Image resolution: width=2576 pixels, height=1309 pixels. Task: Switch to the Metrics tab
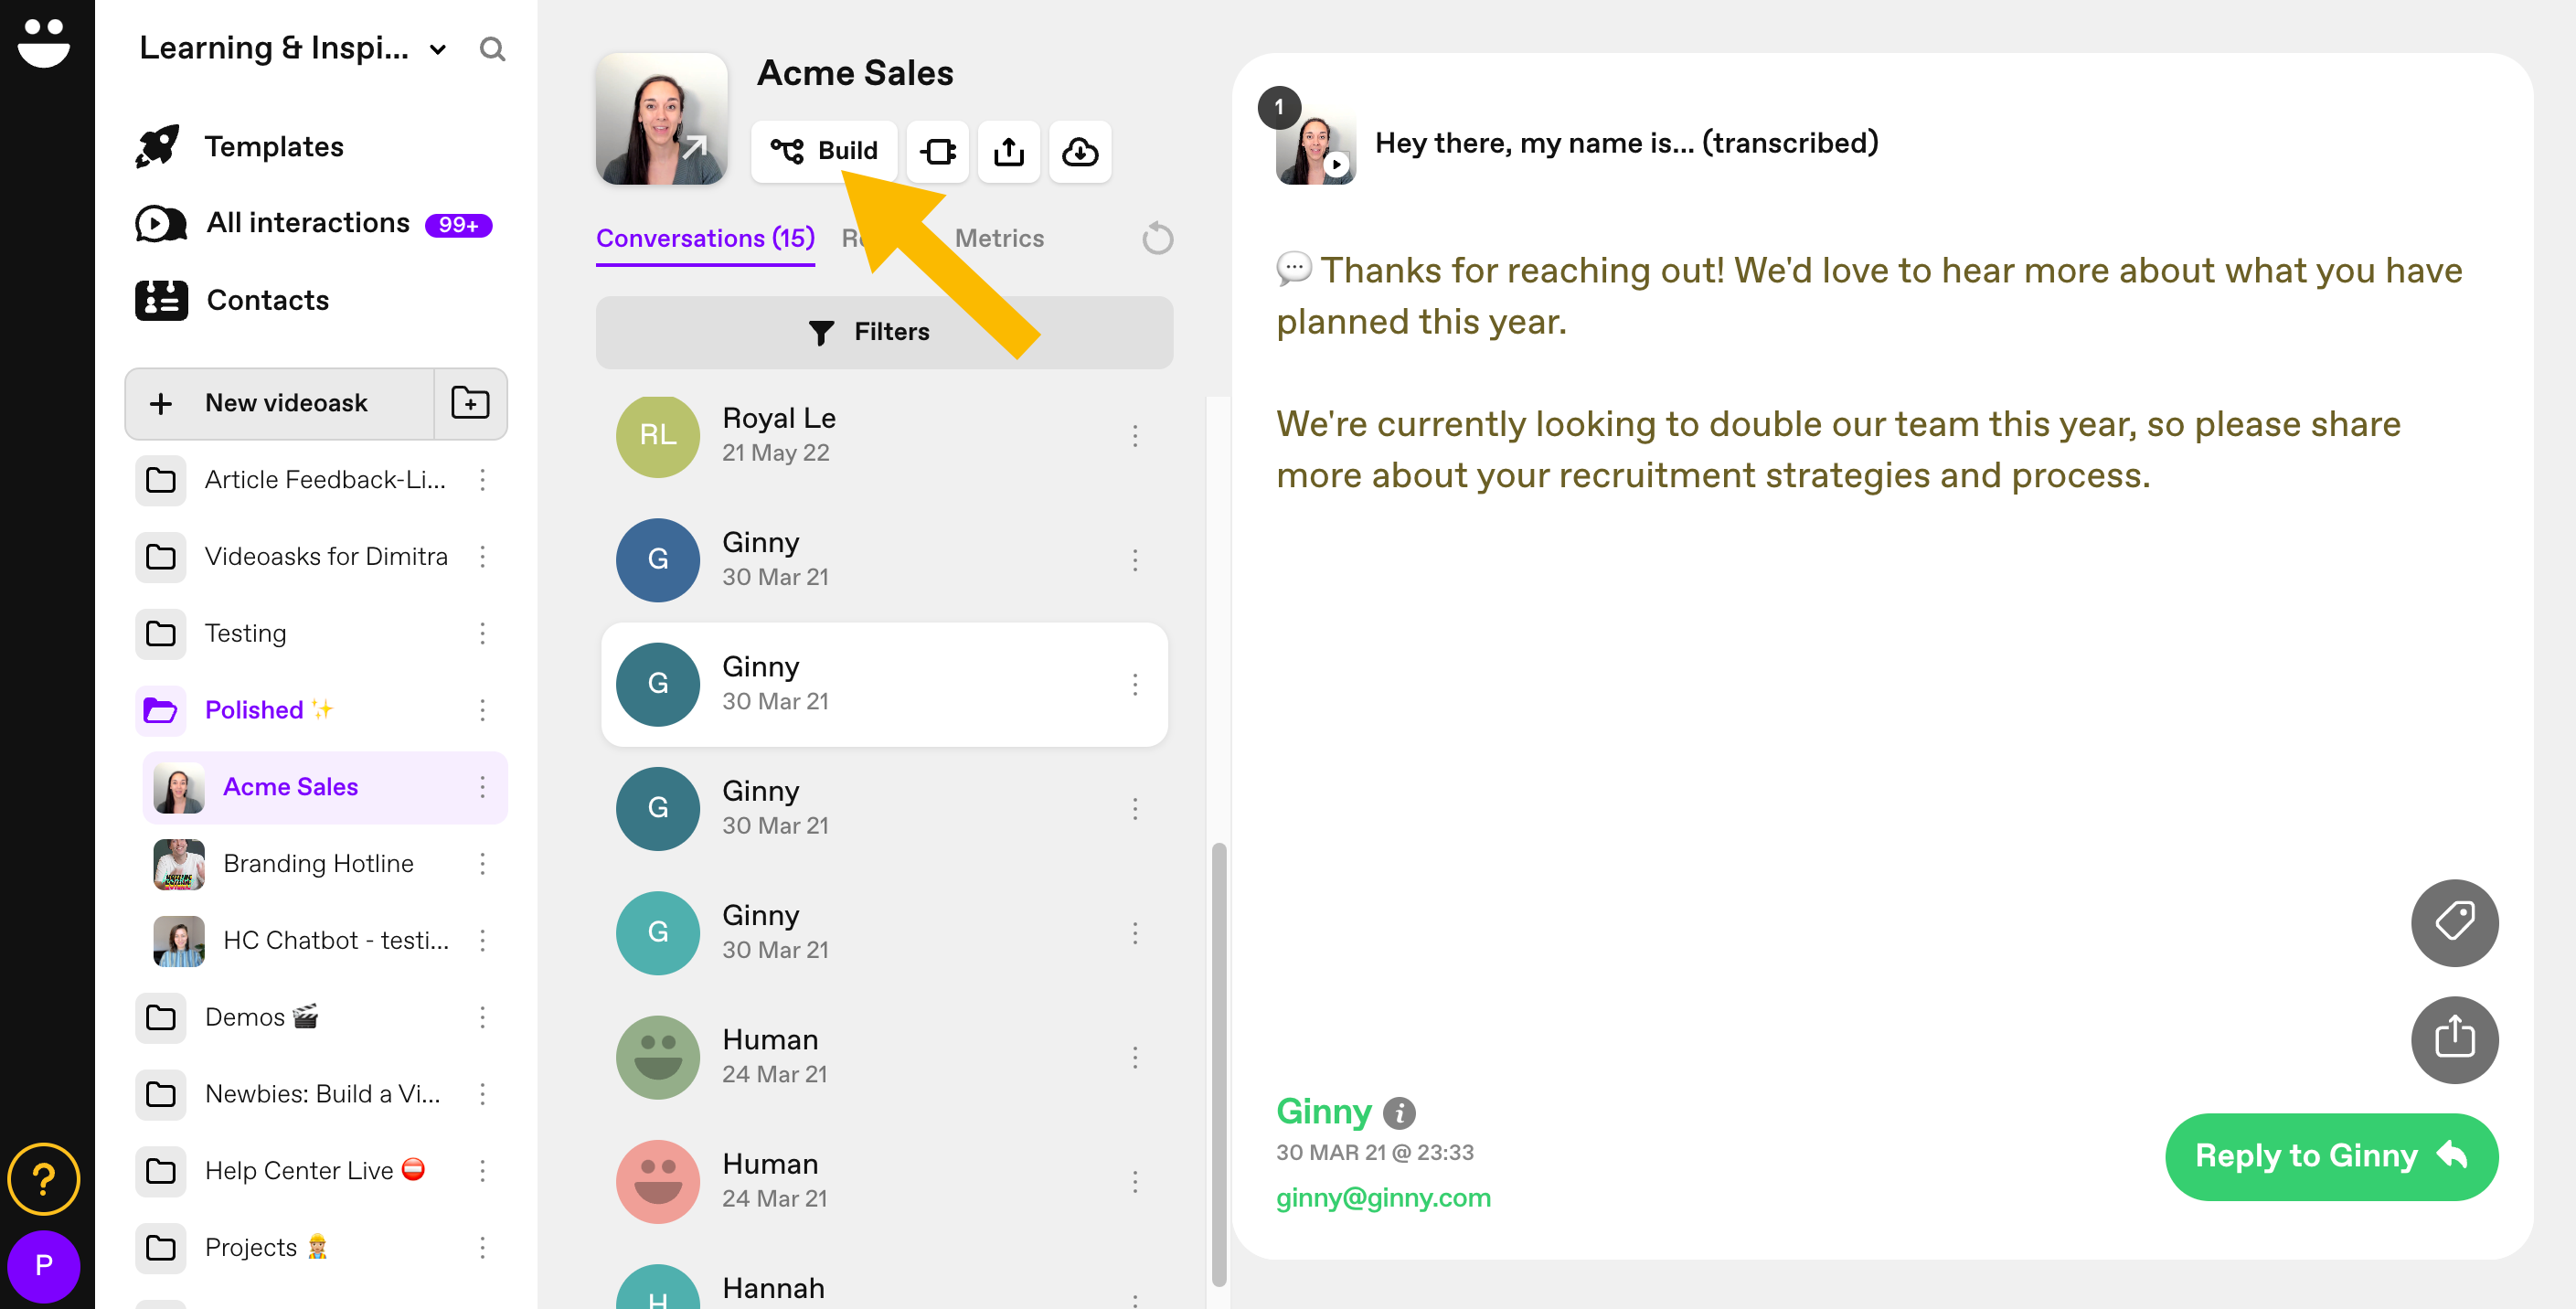(999, 239)
